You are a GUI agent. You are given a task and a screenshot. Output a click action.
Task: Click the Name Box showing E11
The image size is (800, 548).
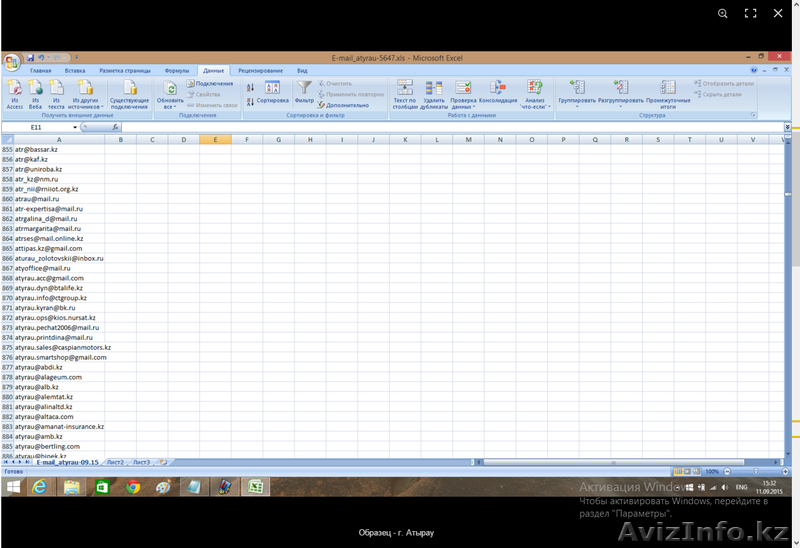coord(38,128)
